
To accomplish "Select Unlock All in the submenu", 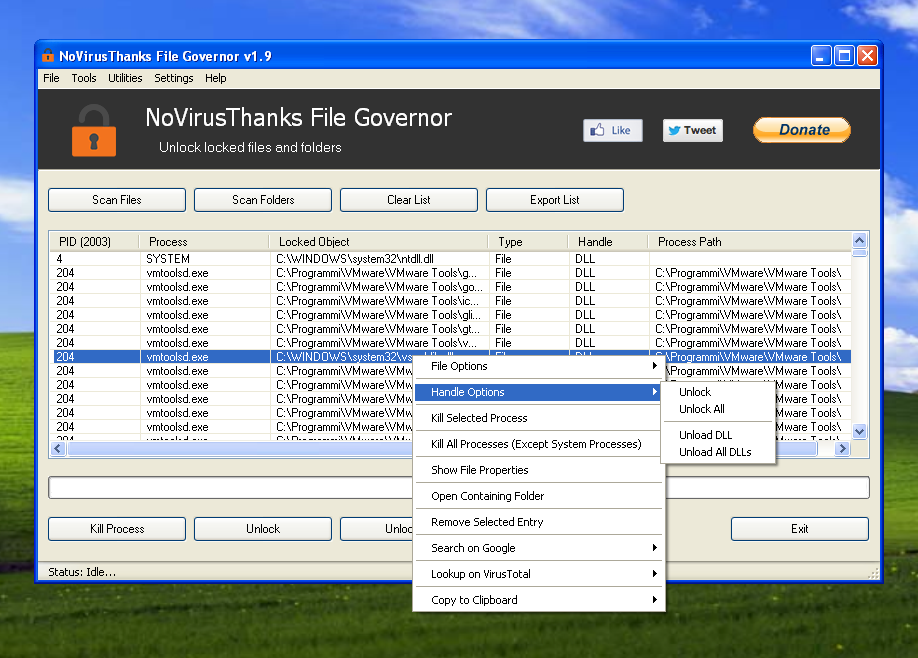I will coord(718,409).
